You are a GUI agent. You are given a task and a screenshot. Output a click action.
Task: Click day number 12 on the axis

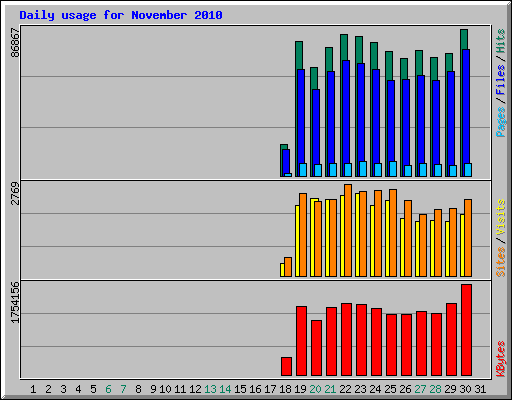[195, 389]
